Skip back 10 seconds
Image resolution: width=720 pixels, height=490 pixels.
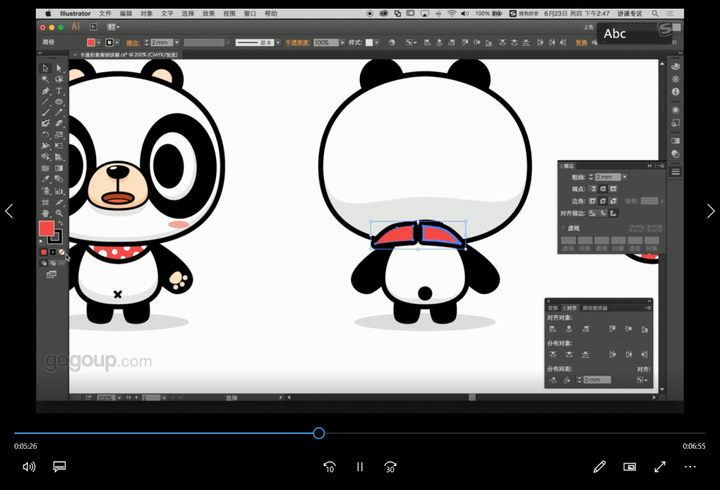click(329, 467)
